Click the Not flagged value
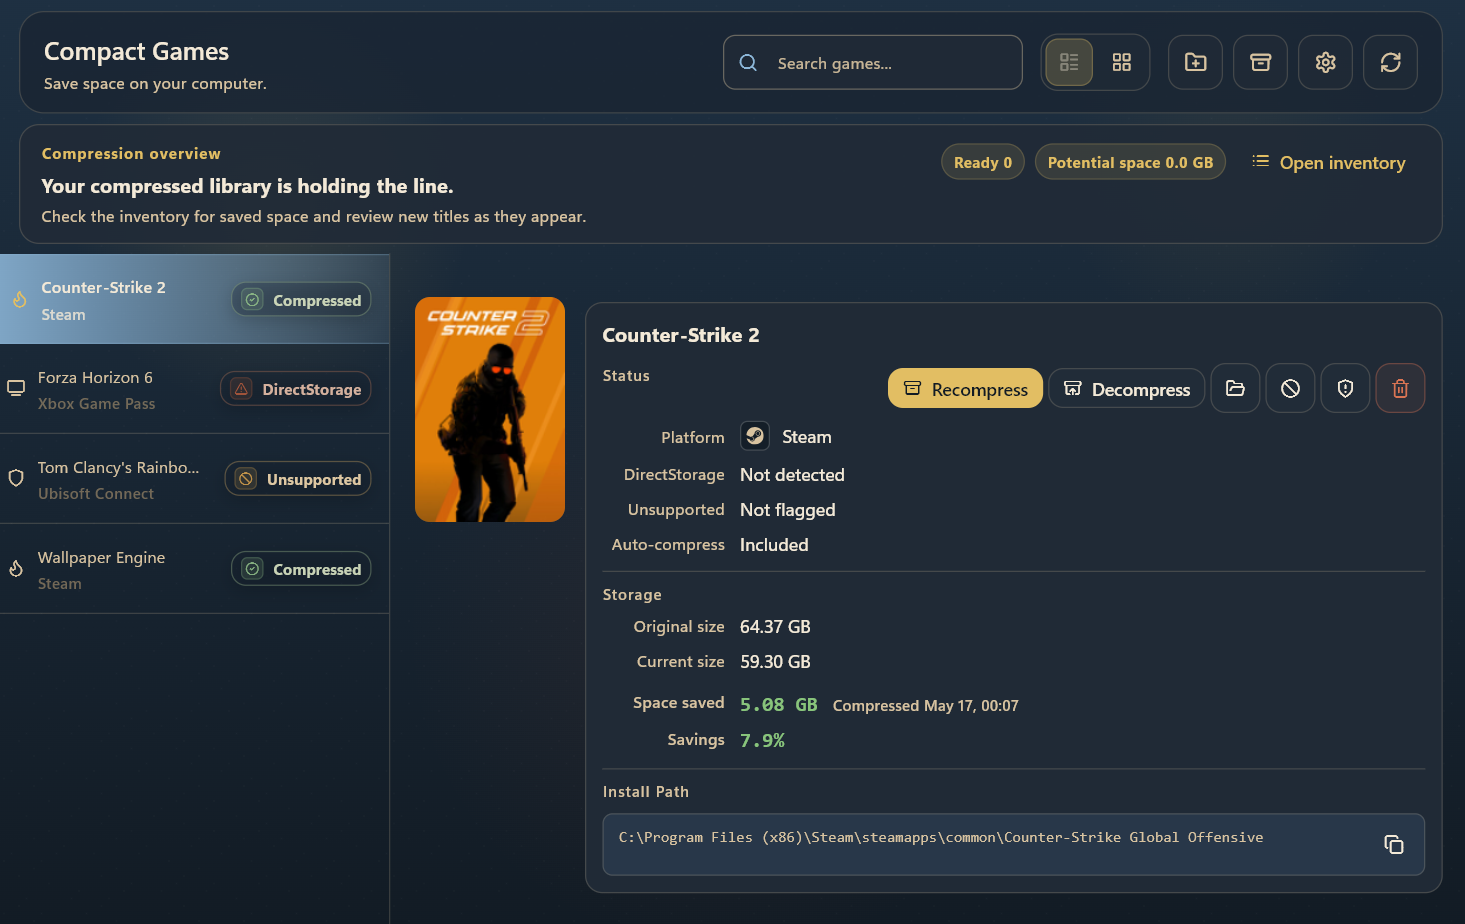Screen dimensions: 1465x924 click(x=788, y=510)
